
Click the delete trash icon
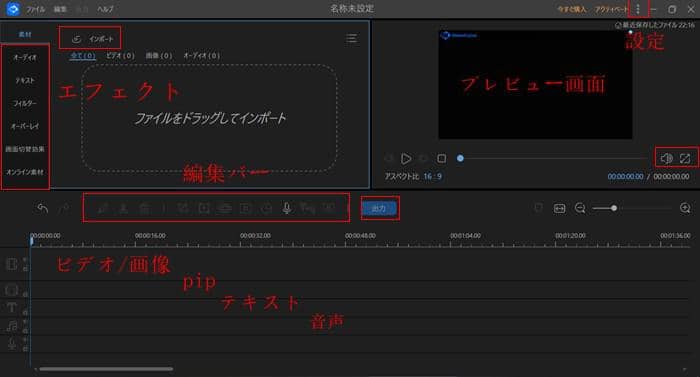[x=144, y=208]
